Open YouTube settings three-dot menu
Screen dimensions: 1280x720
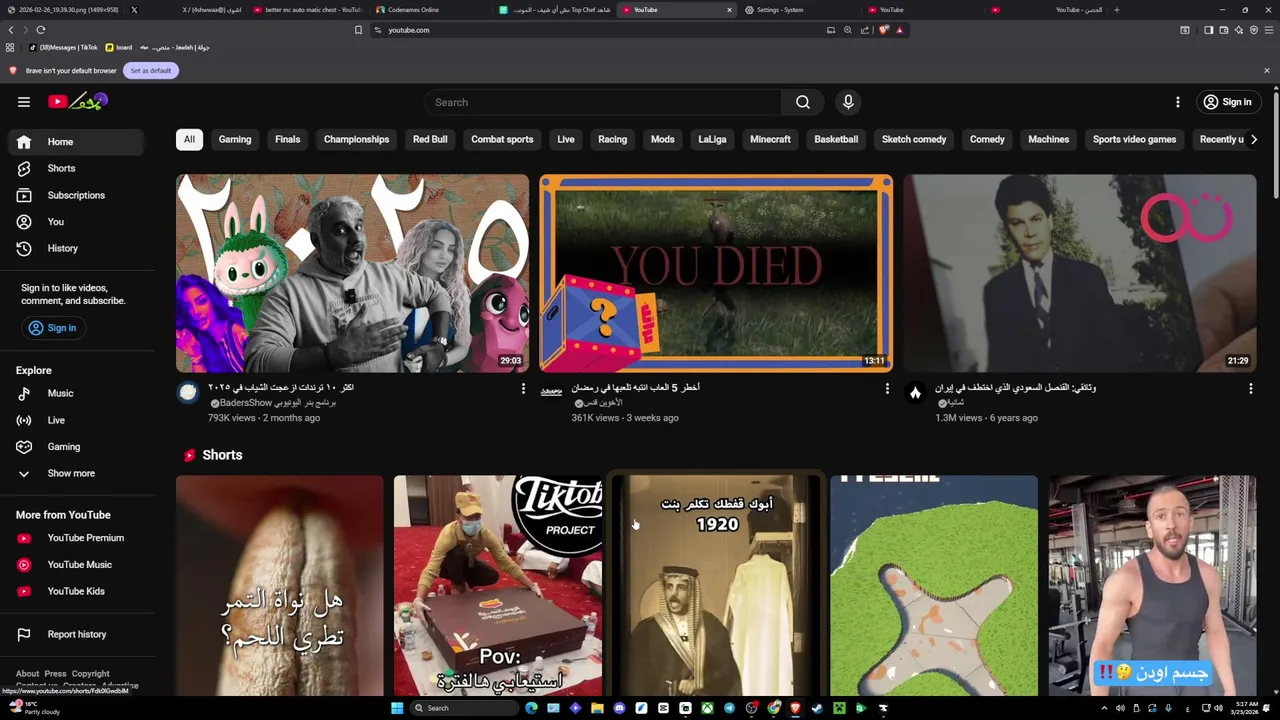coord(1177,102)
